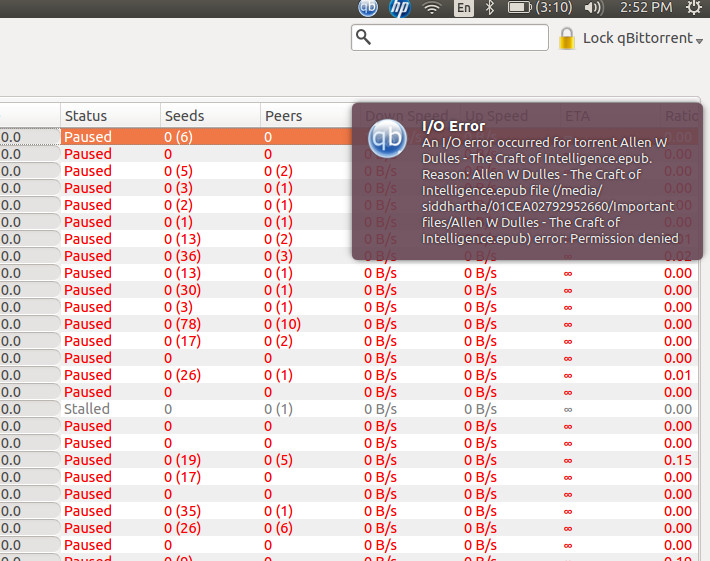
Task: Select the Paused cell in the orange highlighted row
Action: 88,137
